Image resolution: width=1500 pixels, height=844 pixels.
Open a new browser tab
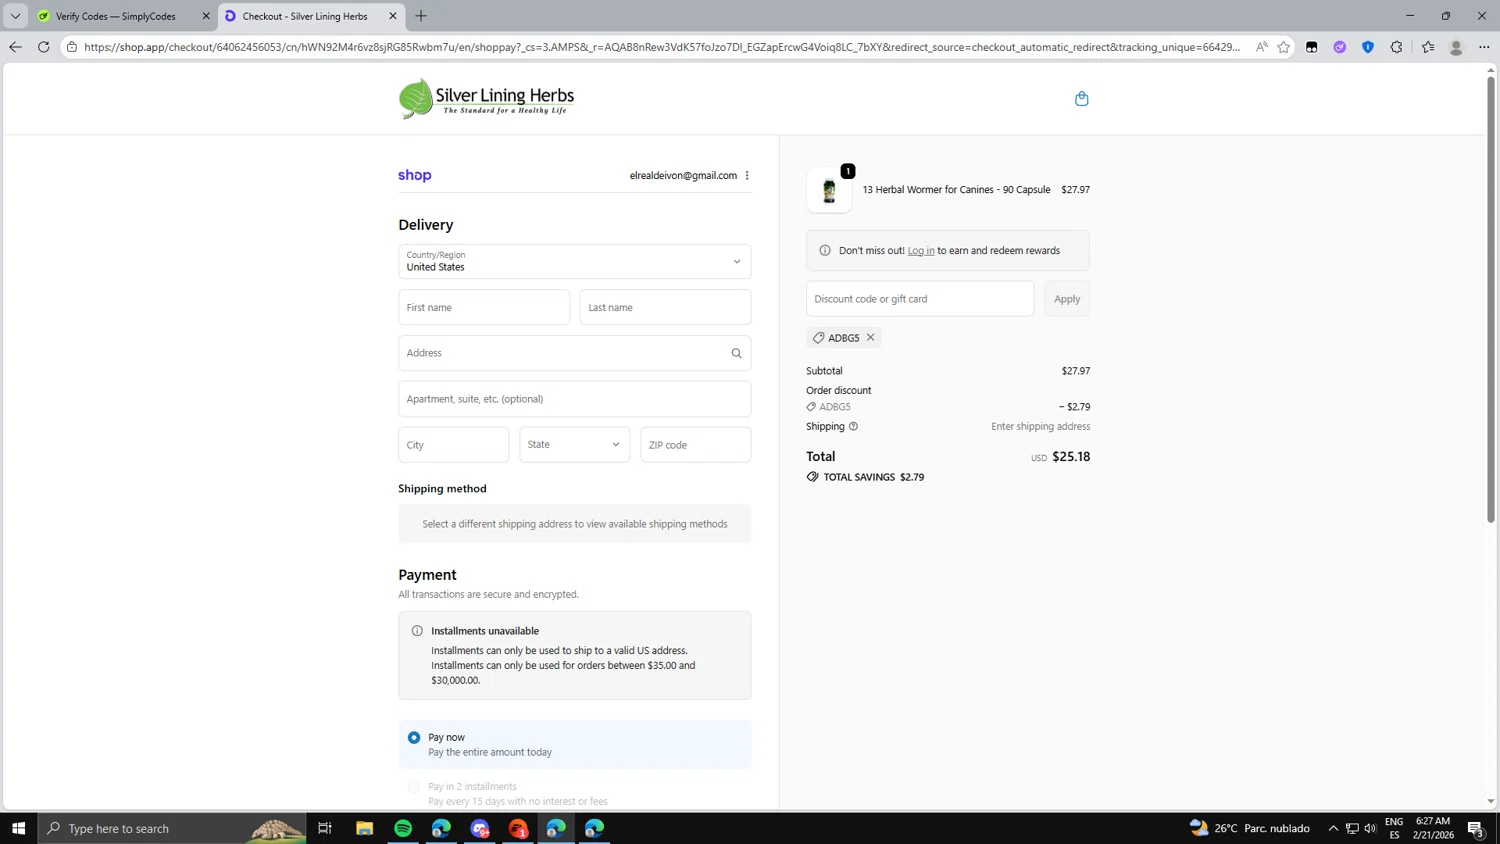click(421, 16)
